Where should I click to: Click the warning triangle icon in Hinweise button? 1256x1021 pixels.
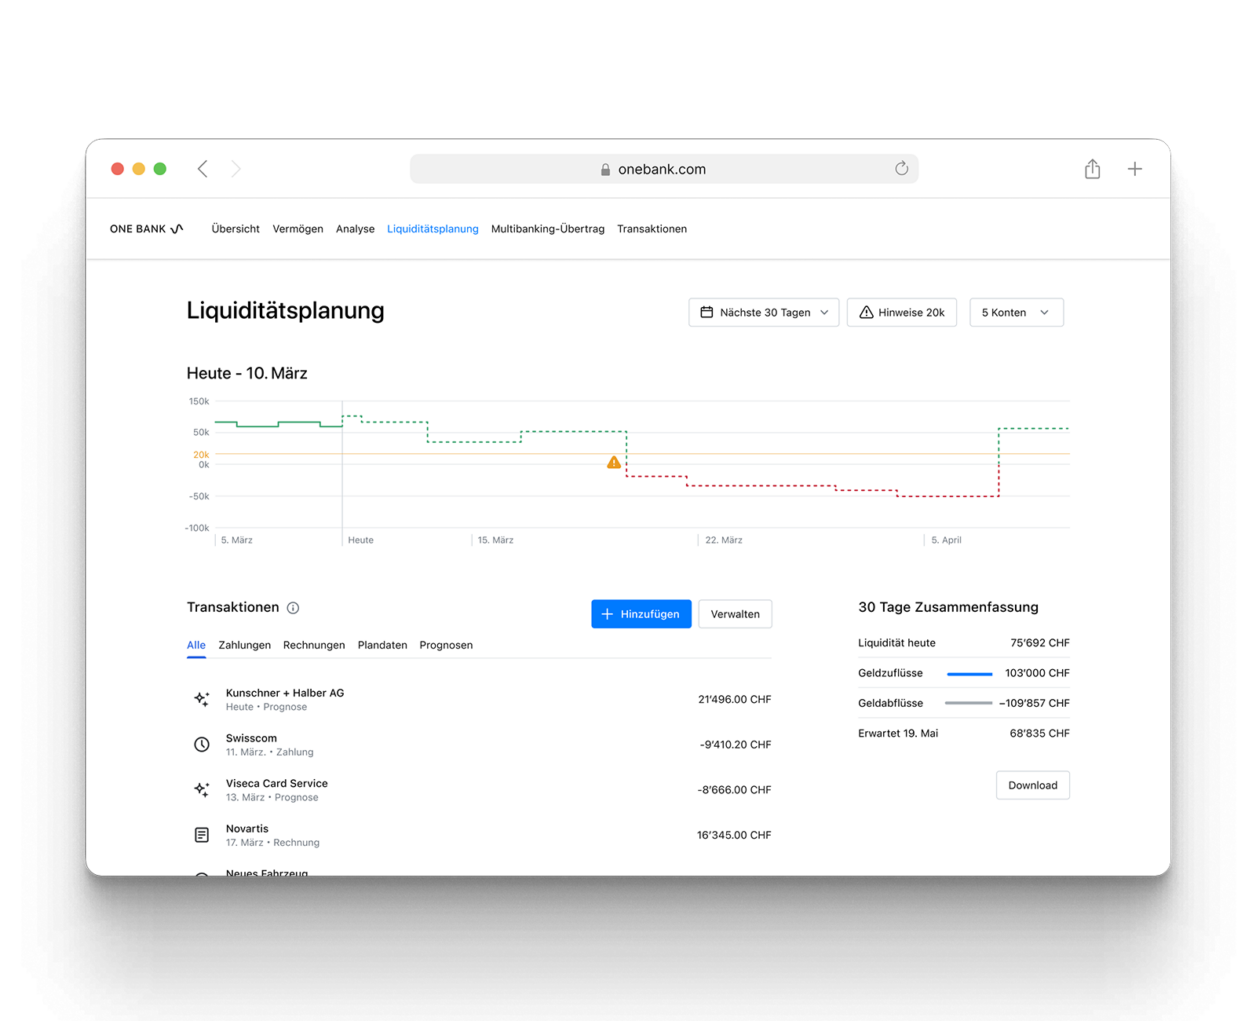pyautogui.click(x=866, y=312)
